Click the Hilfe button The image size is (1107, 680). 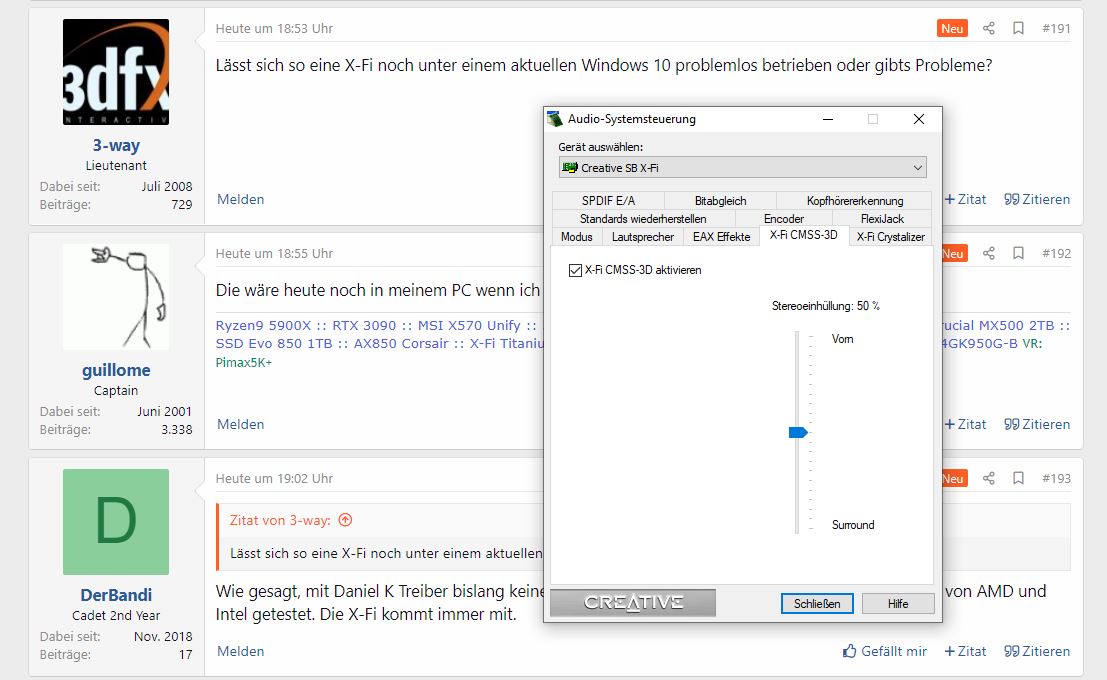click(x=898, y=604)
